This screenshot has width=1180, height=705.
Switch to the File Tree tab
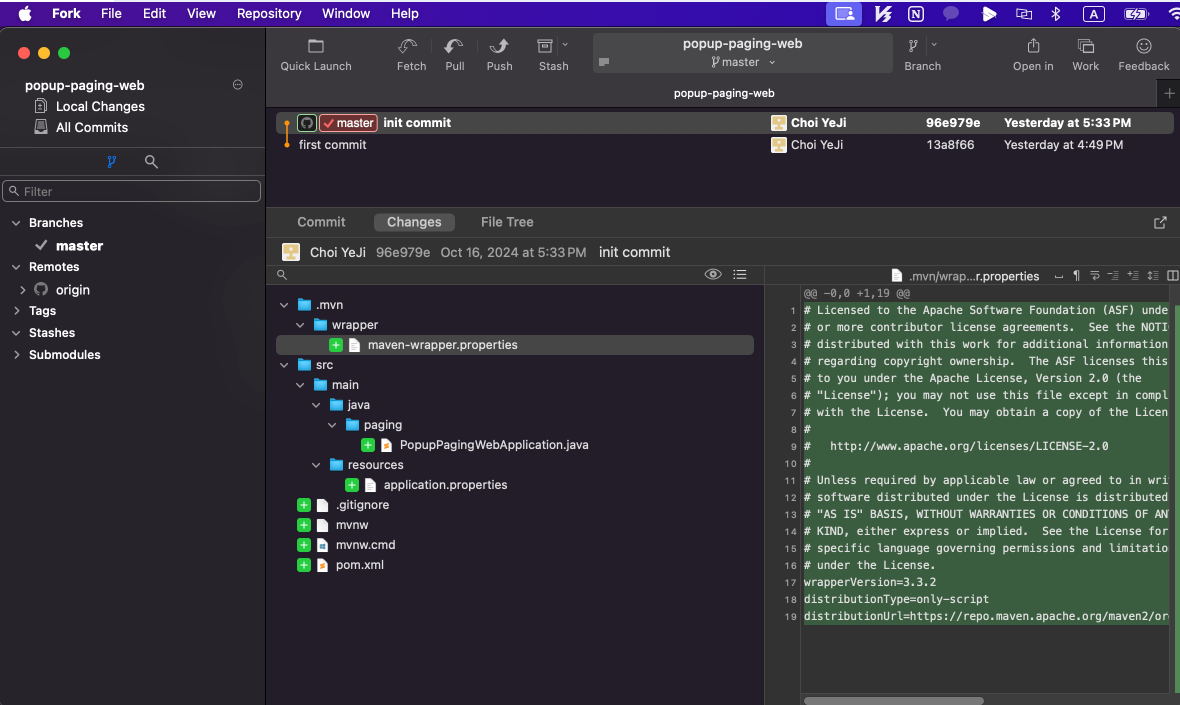click(506, 222)
